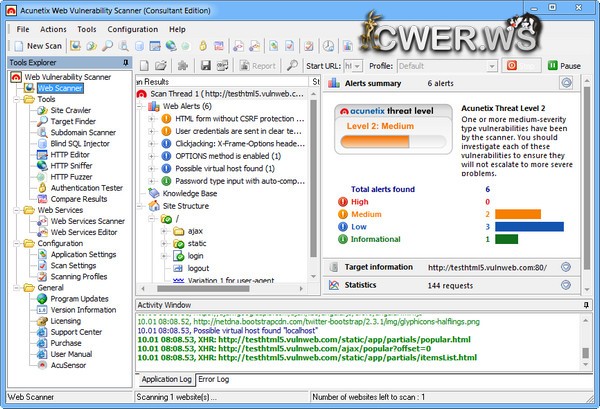Collapse the Tools folder in explorer
The width and height of the screenshot is (600, 409).
point(16,99)
